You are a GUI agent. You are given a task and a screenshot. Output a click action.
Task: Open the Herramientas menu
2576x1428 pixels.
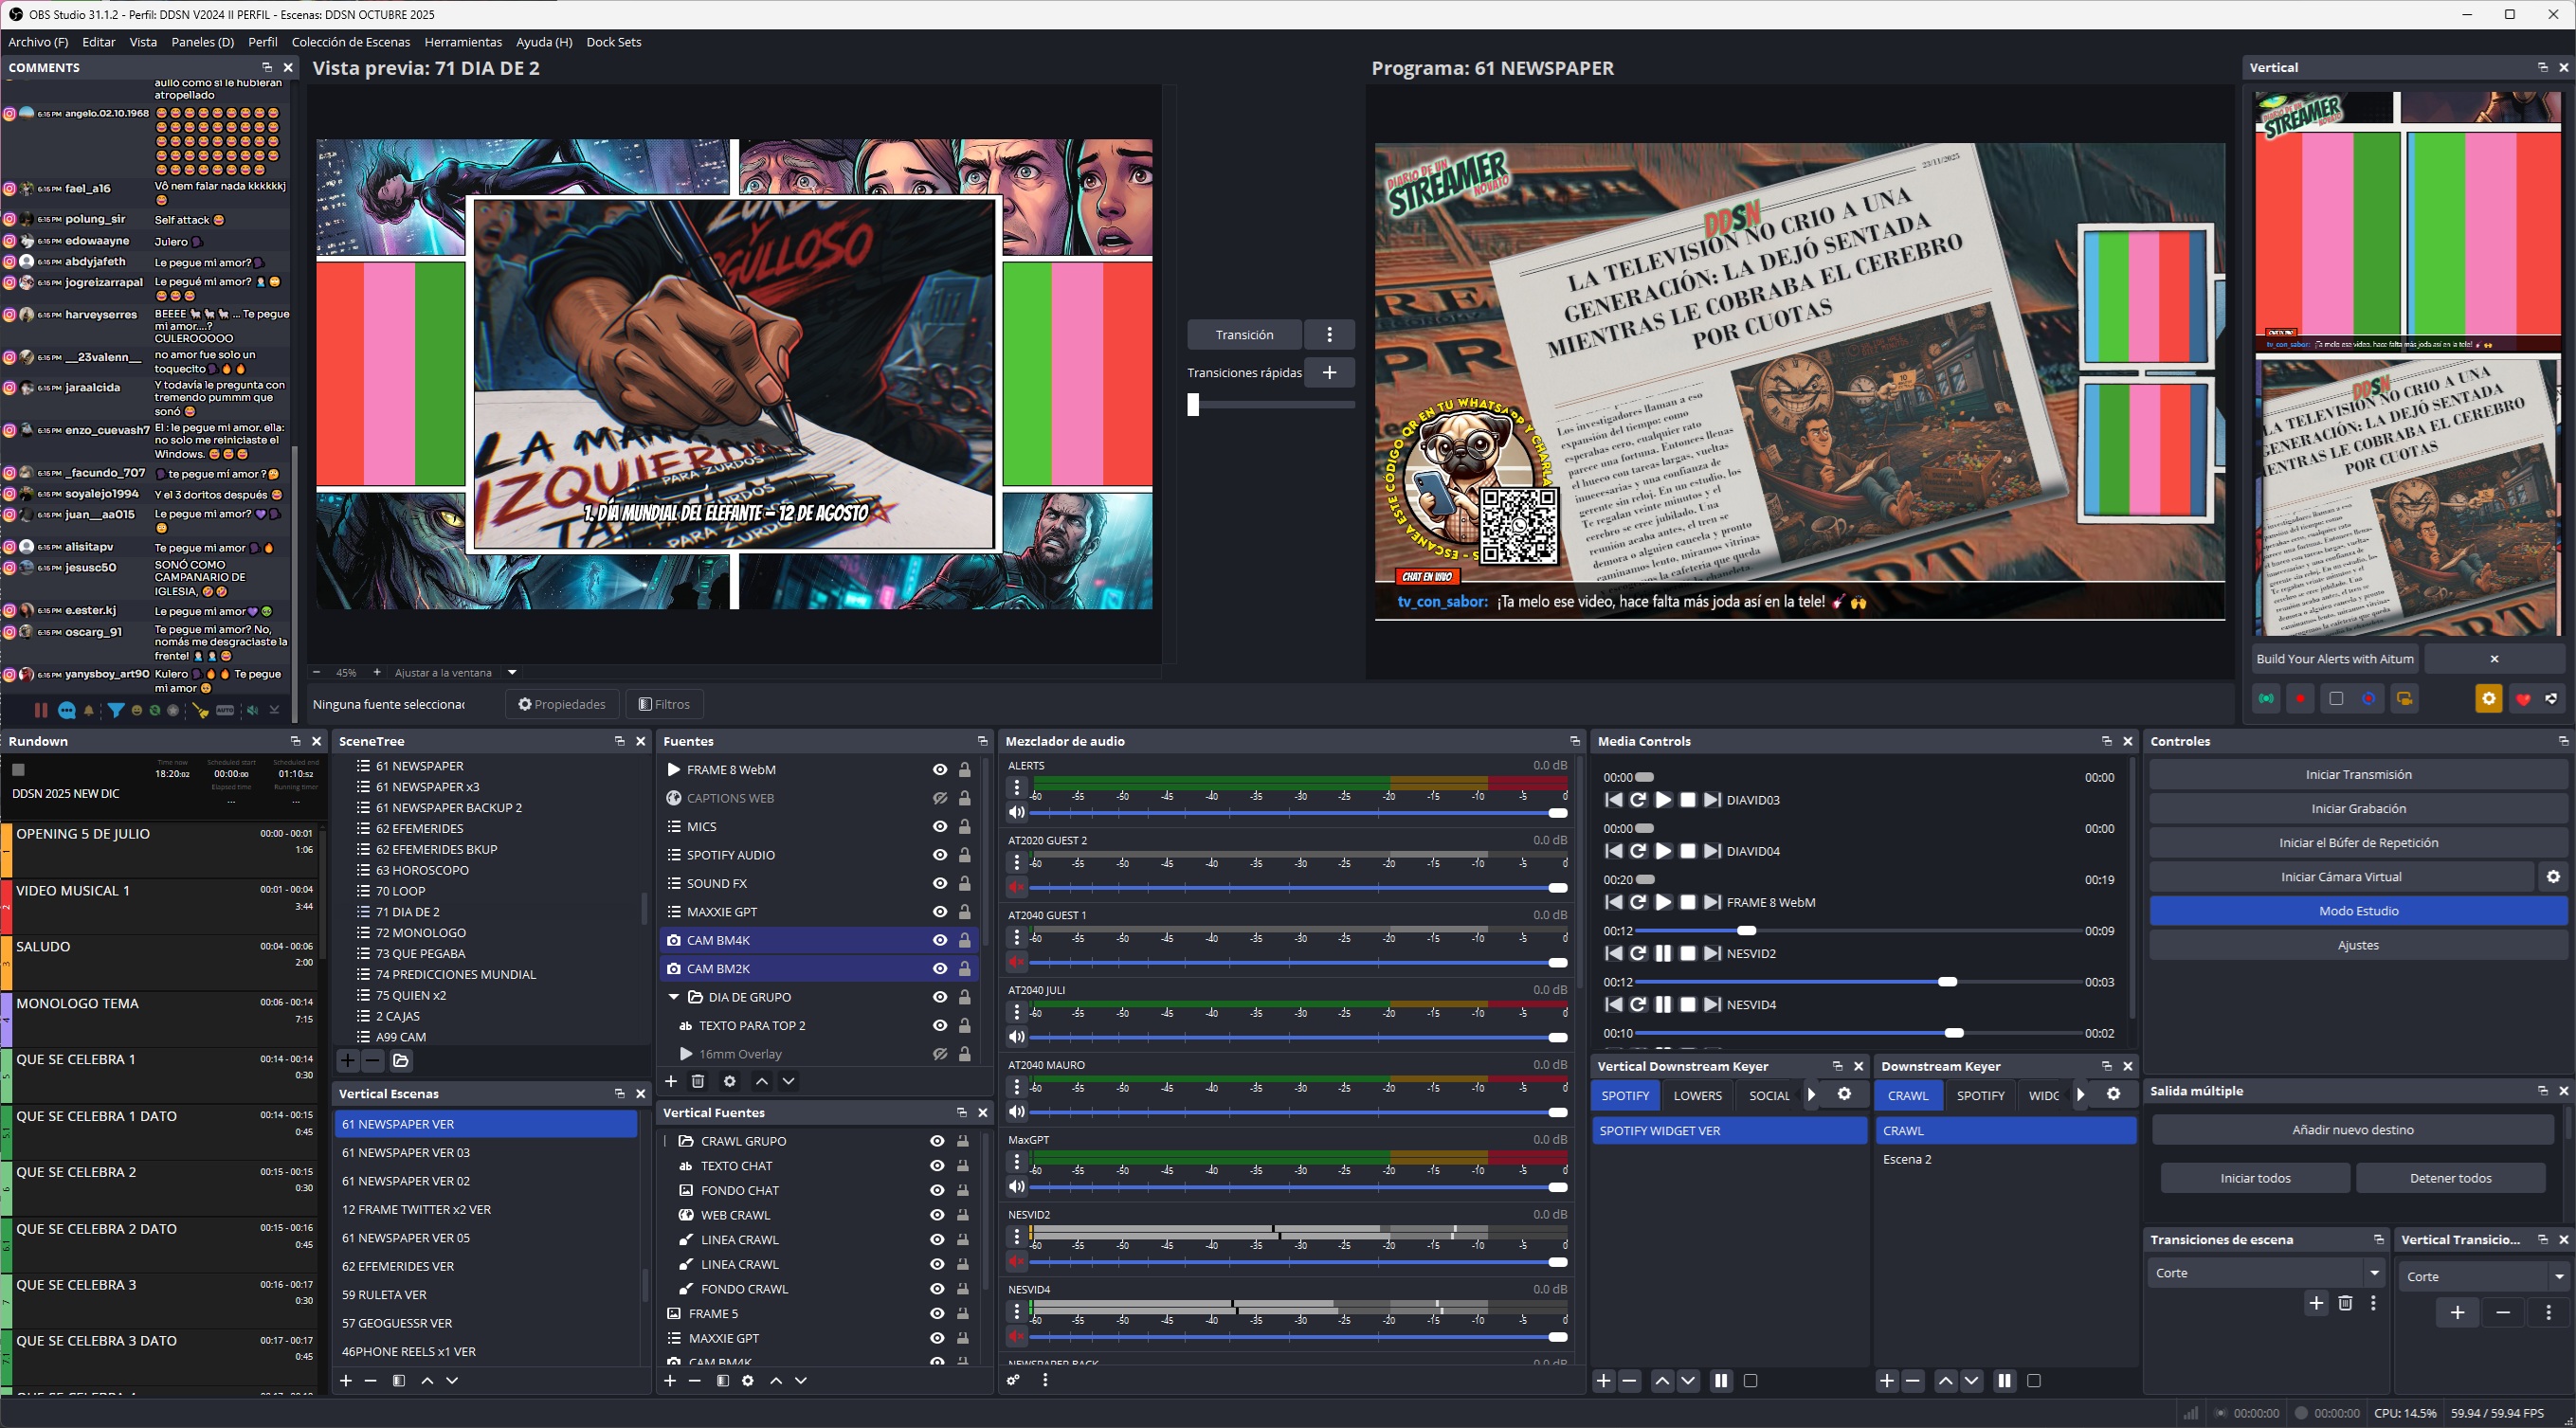(x=463, y=42)
